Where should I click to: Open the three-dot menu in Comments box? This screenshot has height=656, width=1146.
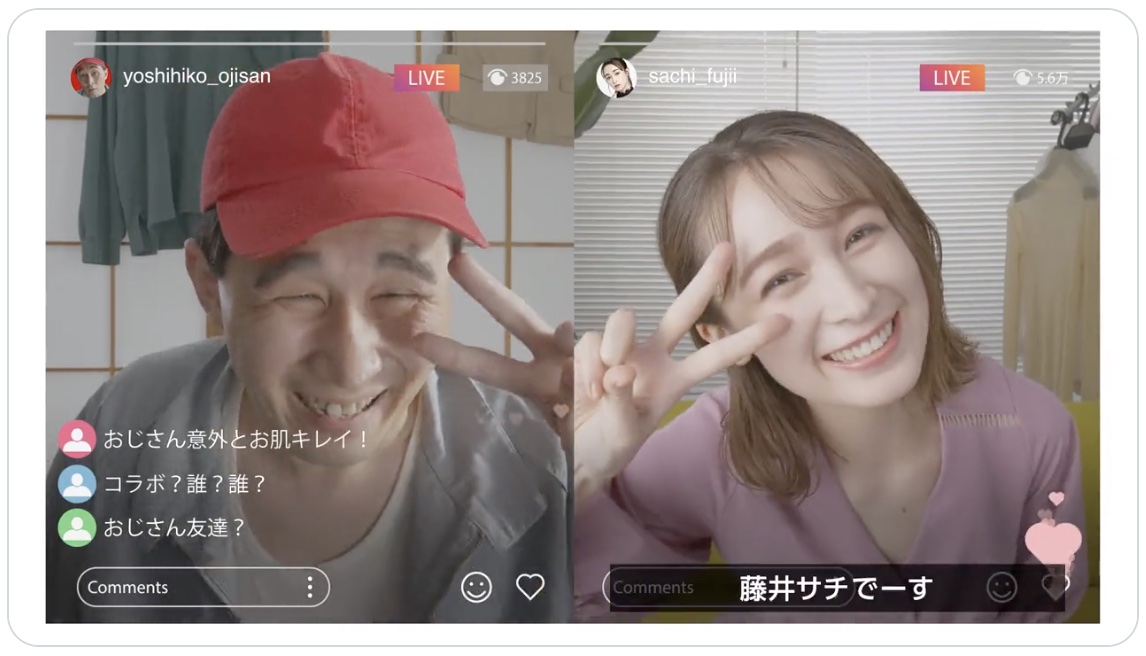coord(310,587)
